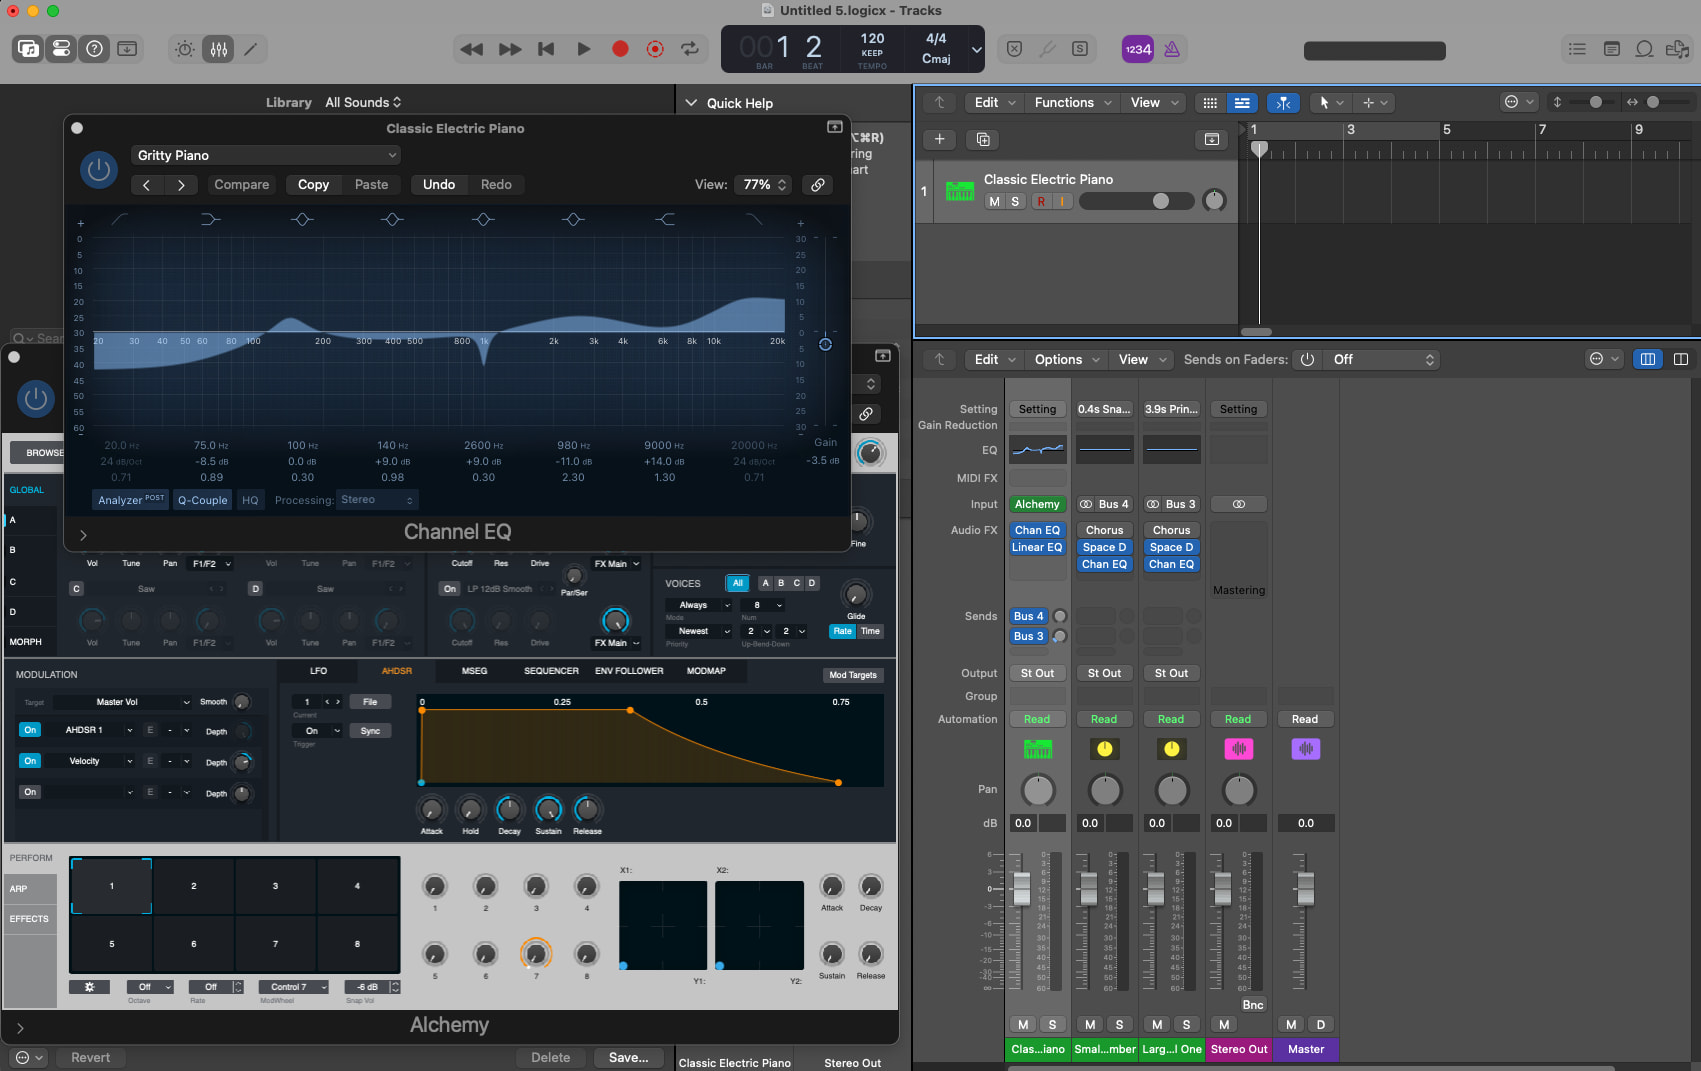Click the Add Track plus button

(x=939, y=139)
